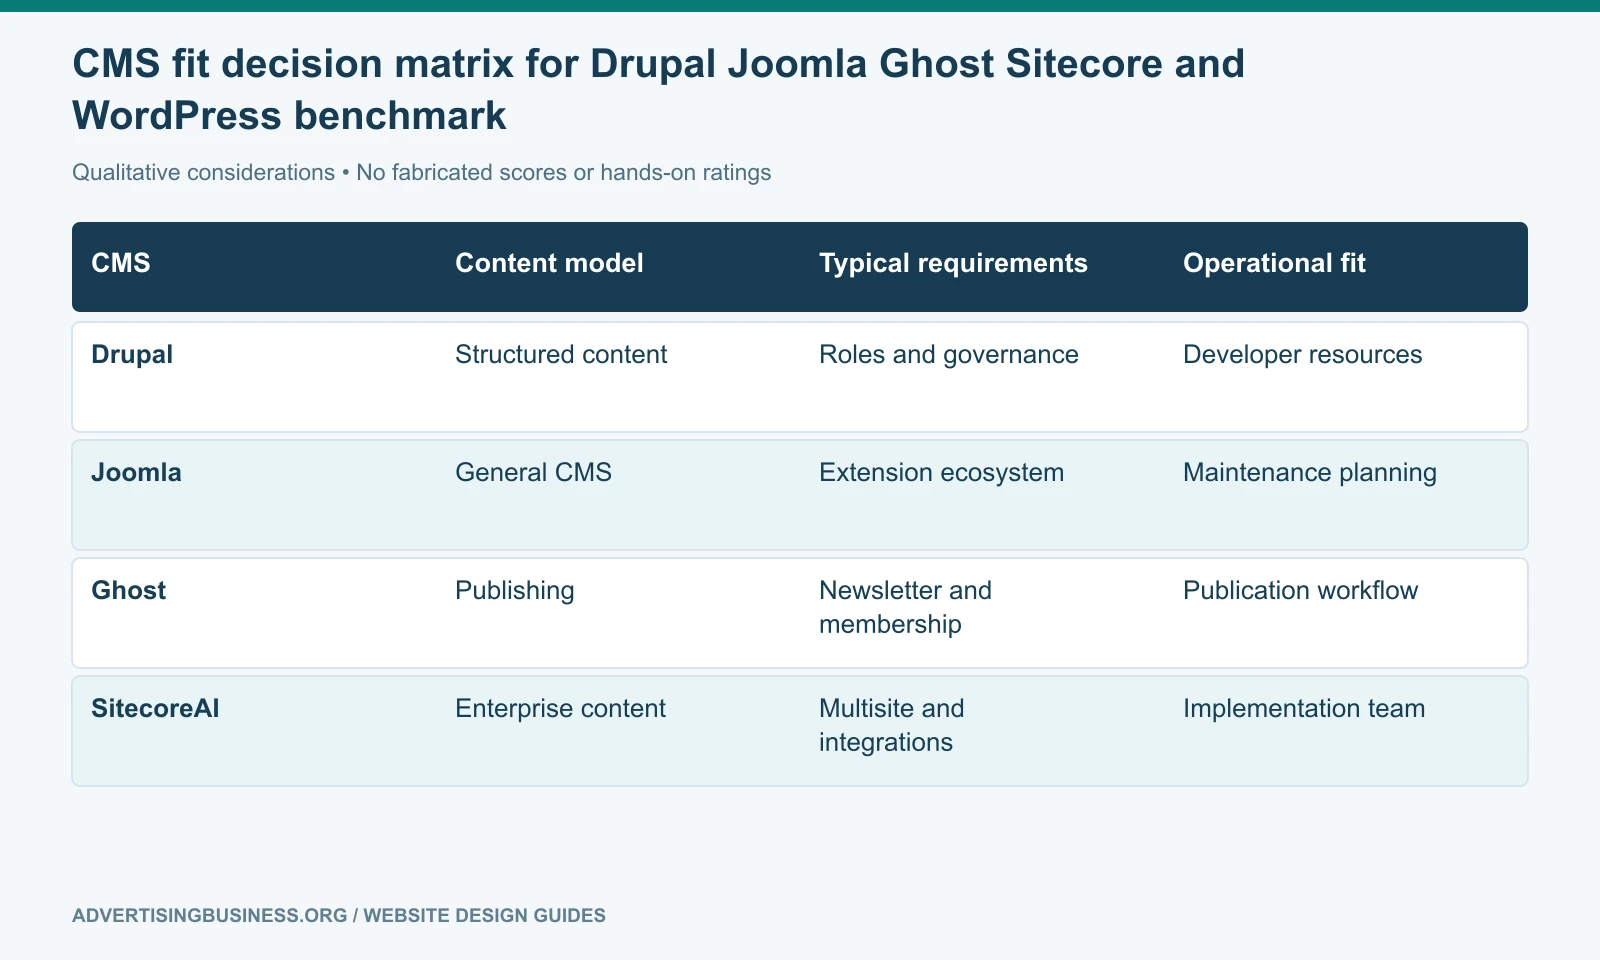Click the Typical requirements column header
Viewport: 1600px width, 960px height.
953,263
